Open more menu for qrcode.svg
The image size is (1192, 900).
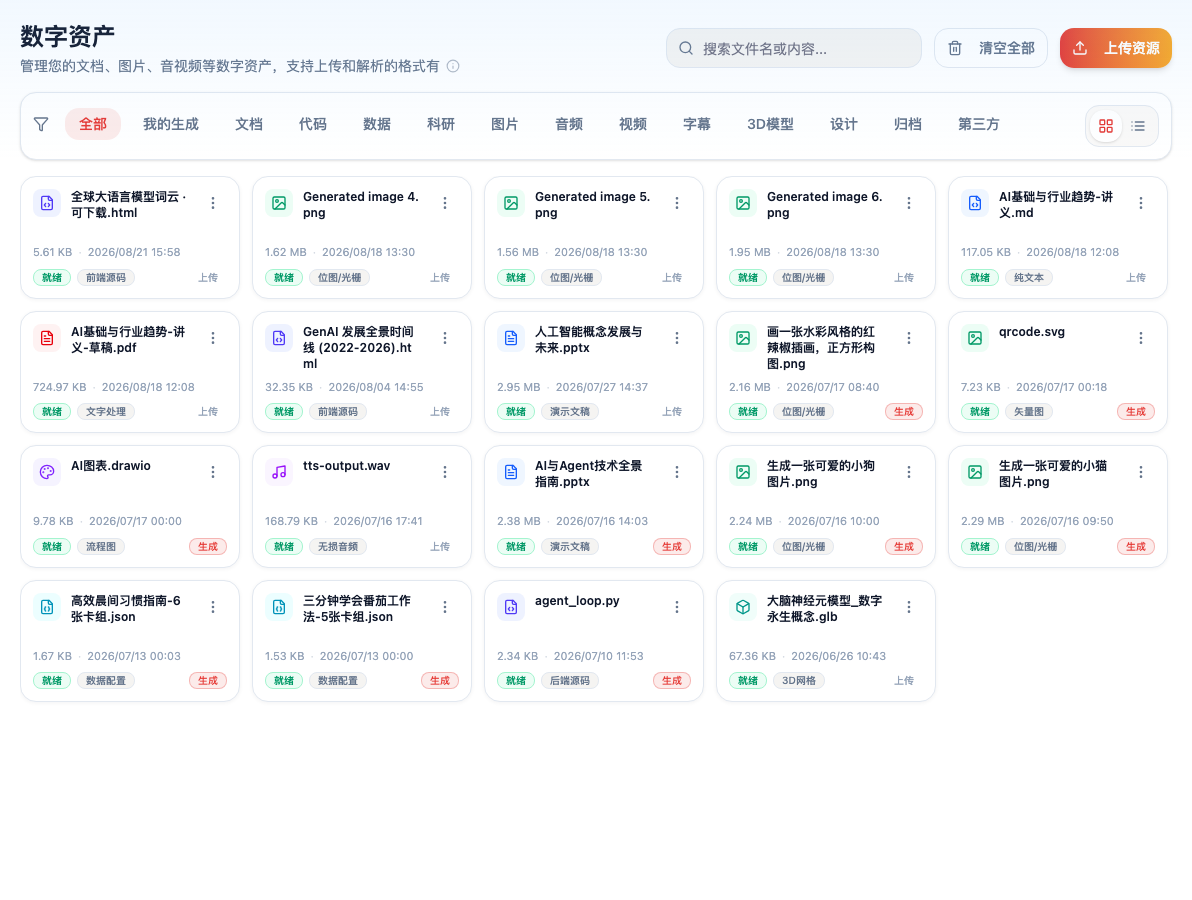pos(1140,338)
